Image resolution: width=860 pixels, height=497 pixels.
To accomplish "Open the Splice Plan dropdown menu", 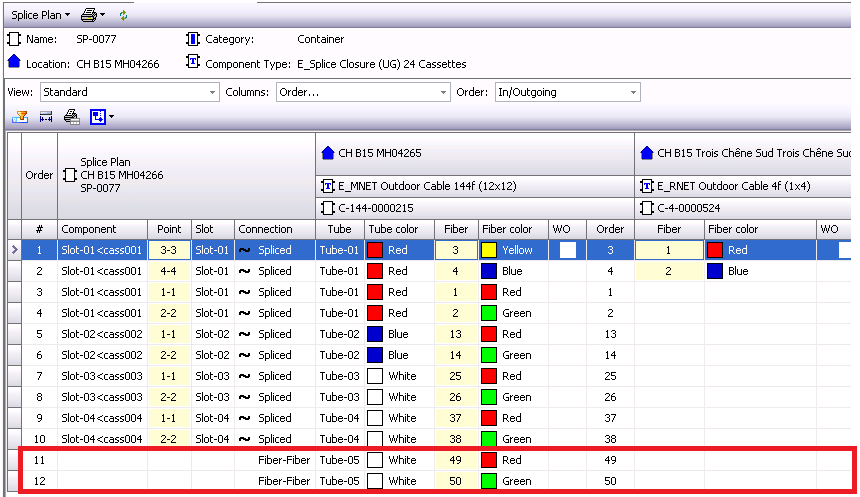I will point(40,15).
